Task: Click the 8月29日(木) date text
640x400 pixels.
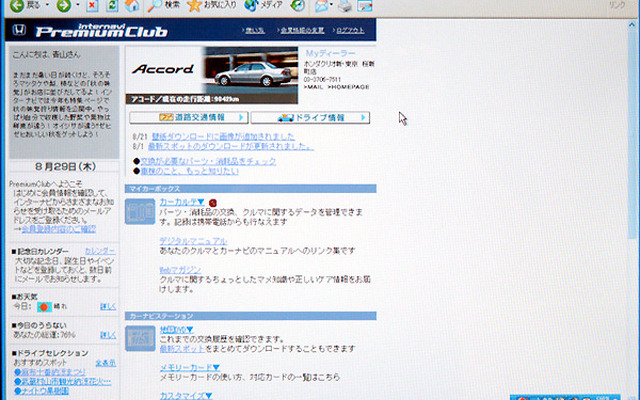Action: tap(65, 167)
